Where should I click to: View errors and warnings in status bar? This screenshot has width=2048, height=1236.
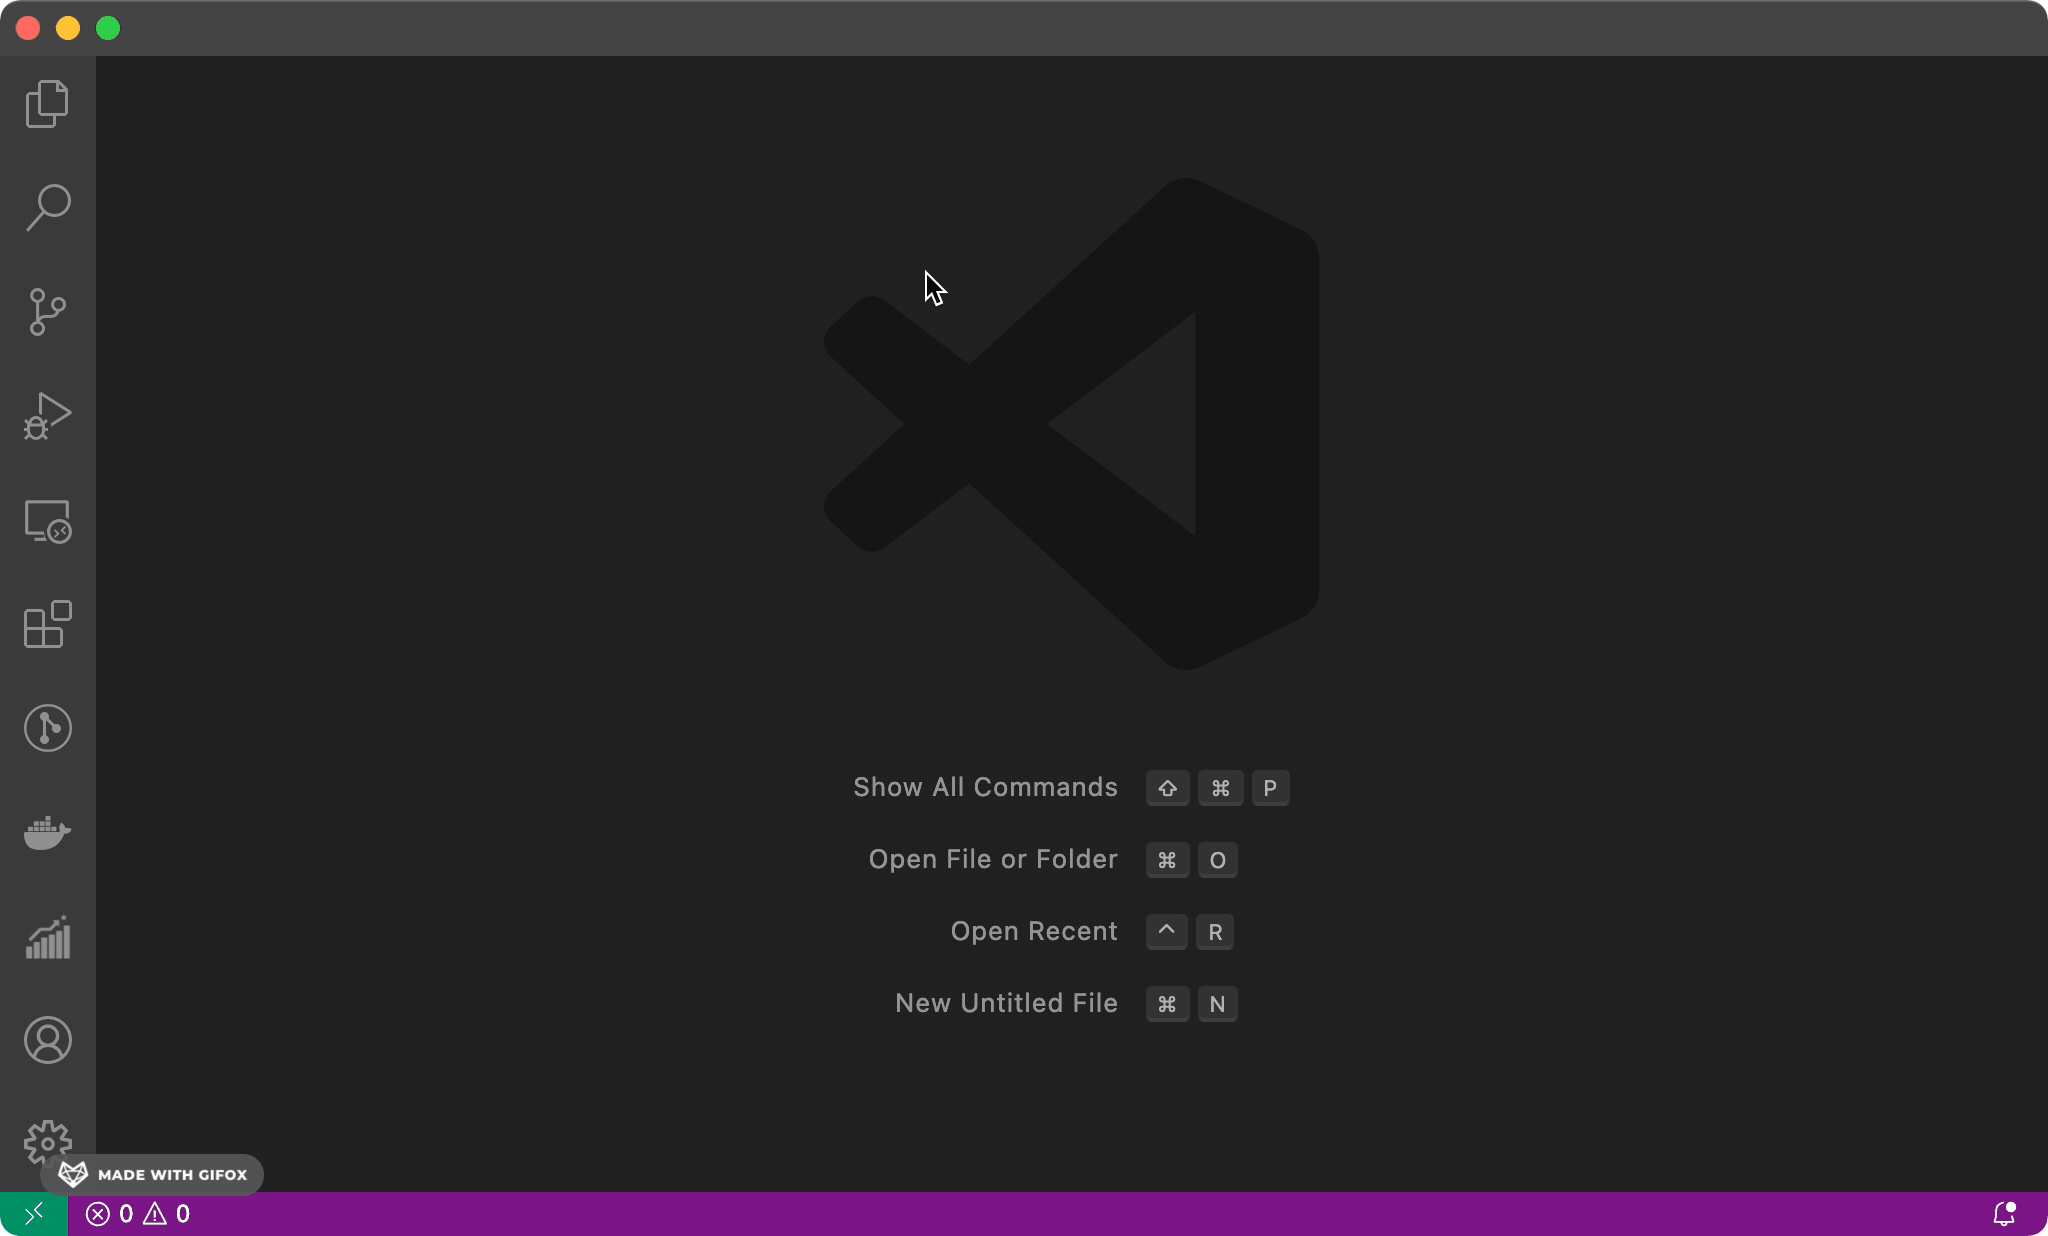coord(138,1213)
